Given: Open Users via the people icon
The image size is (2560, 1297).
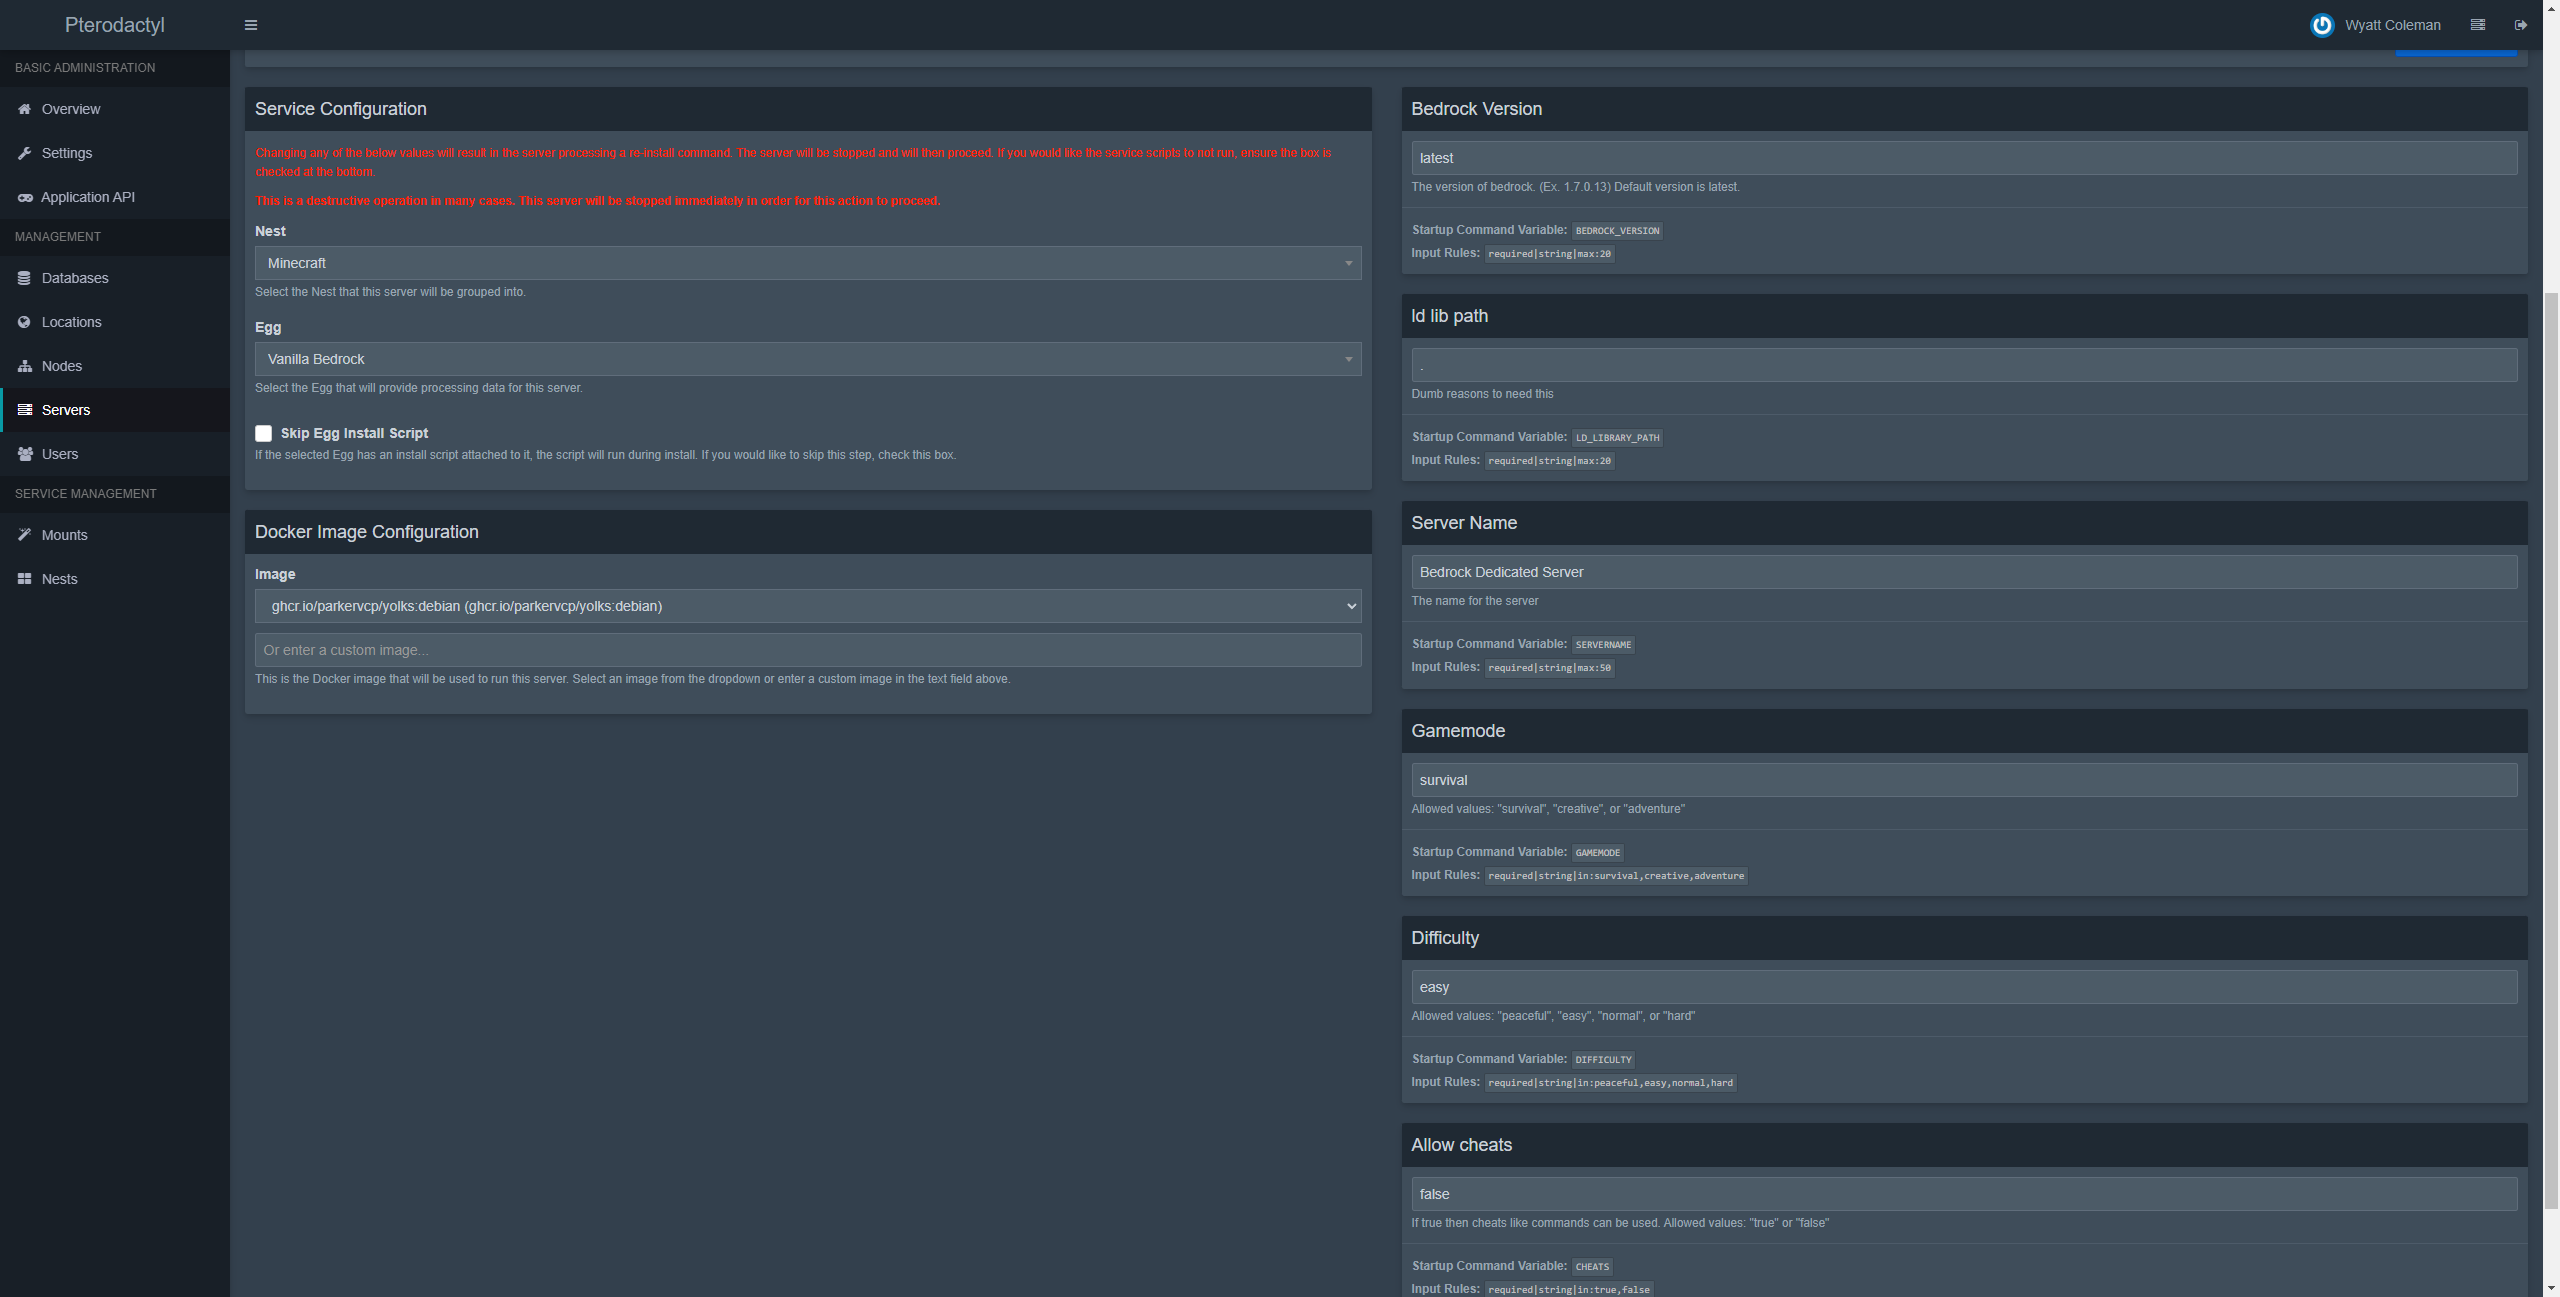Looking at the screenshot, I should pyautogui.click(x=25, y=454).
